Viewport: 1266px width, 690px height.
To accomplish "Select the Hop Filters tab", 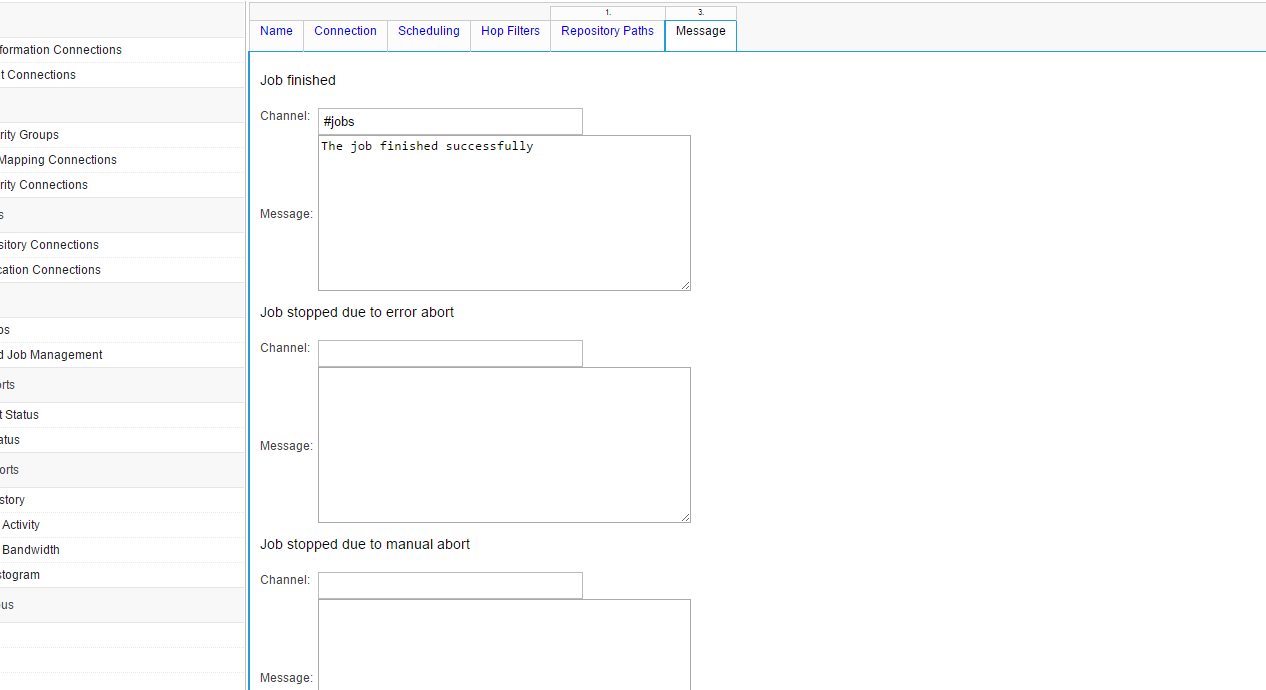I will 510,31.
